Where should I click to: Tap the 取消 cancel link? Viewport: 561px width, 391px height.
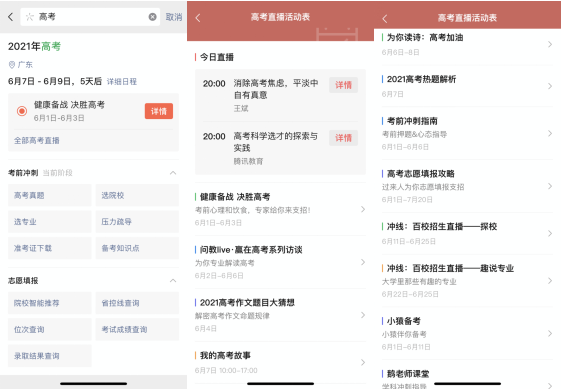point(174,17)
